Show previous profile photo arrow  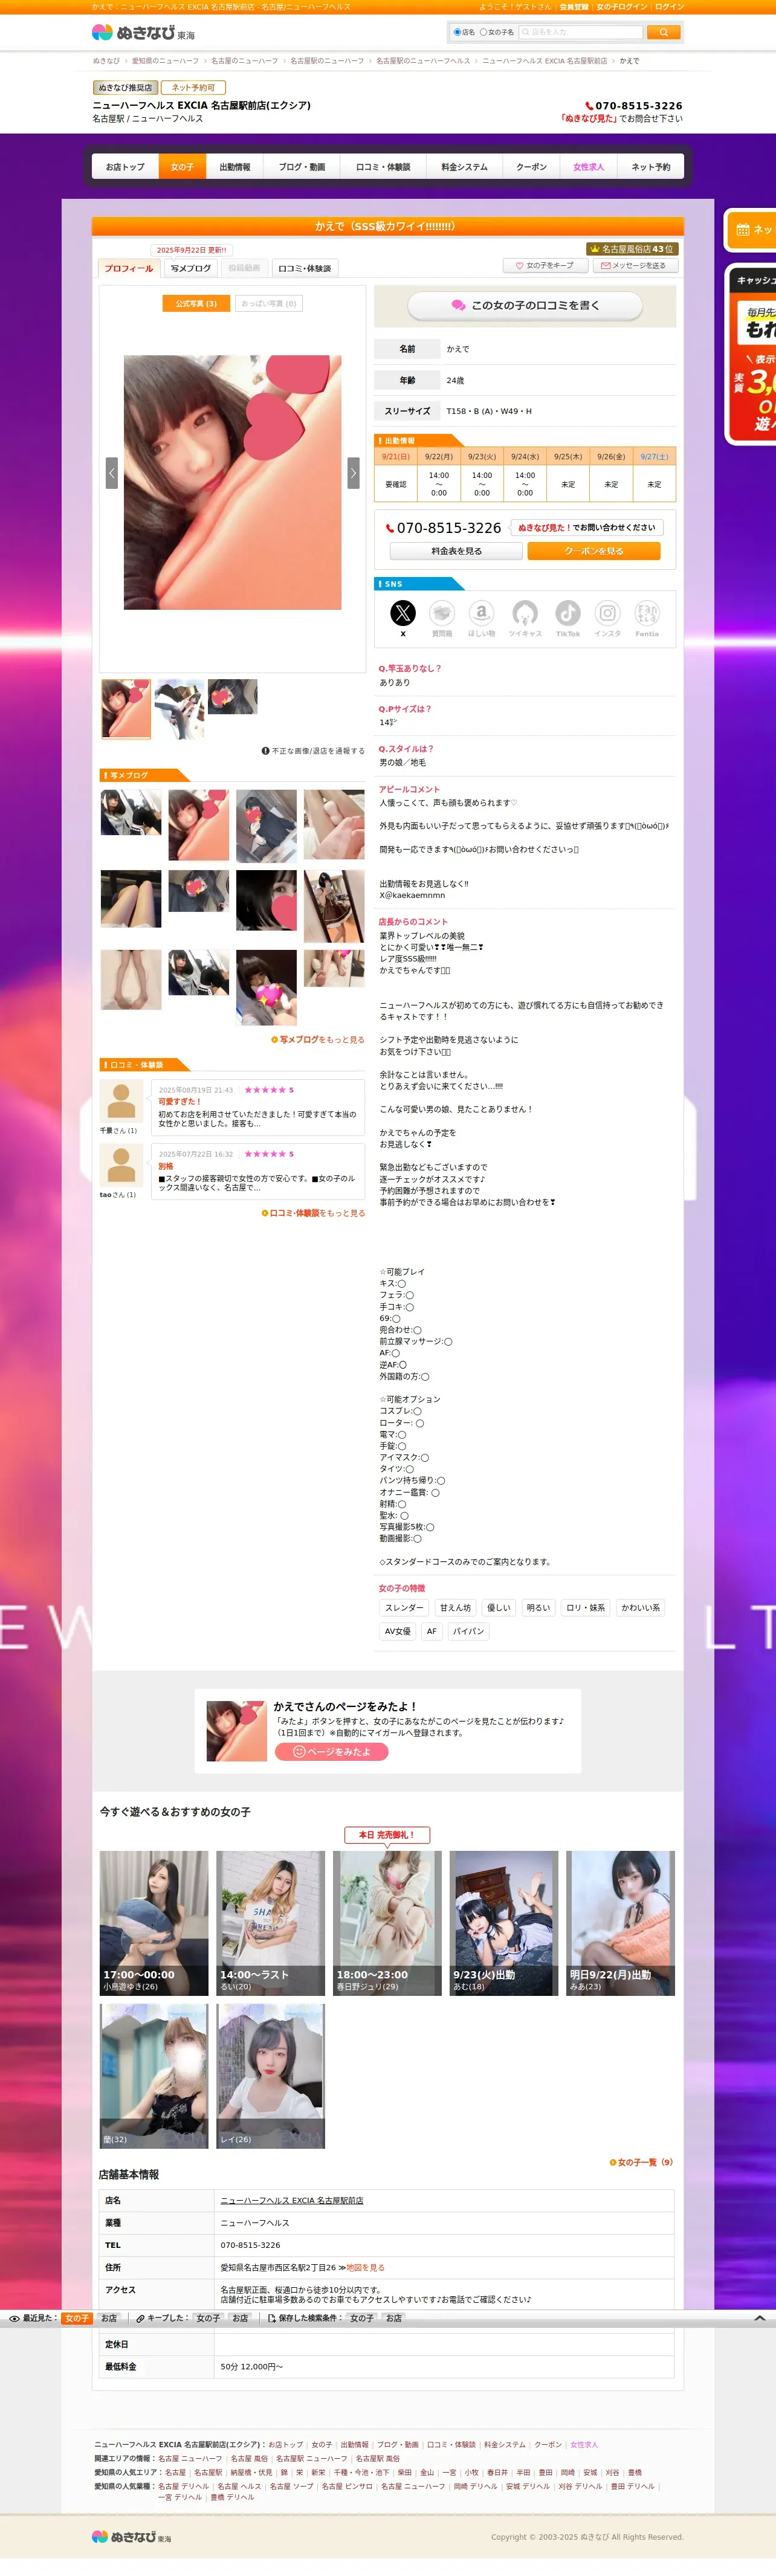point(112,473)
